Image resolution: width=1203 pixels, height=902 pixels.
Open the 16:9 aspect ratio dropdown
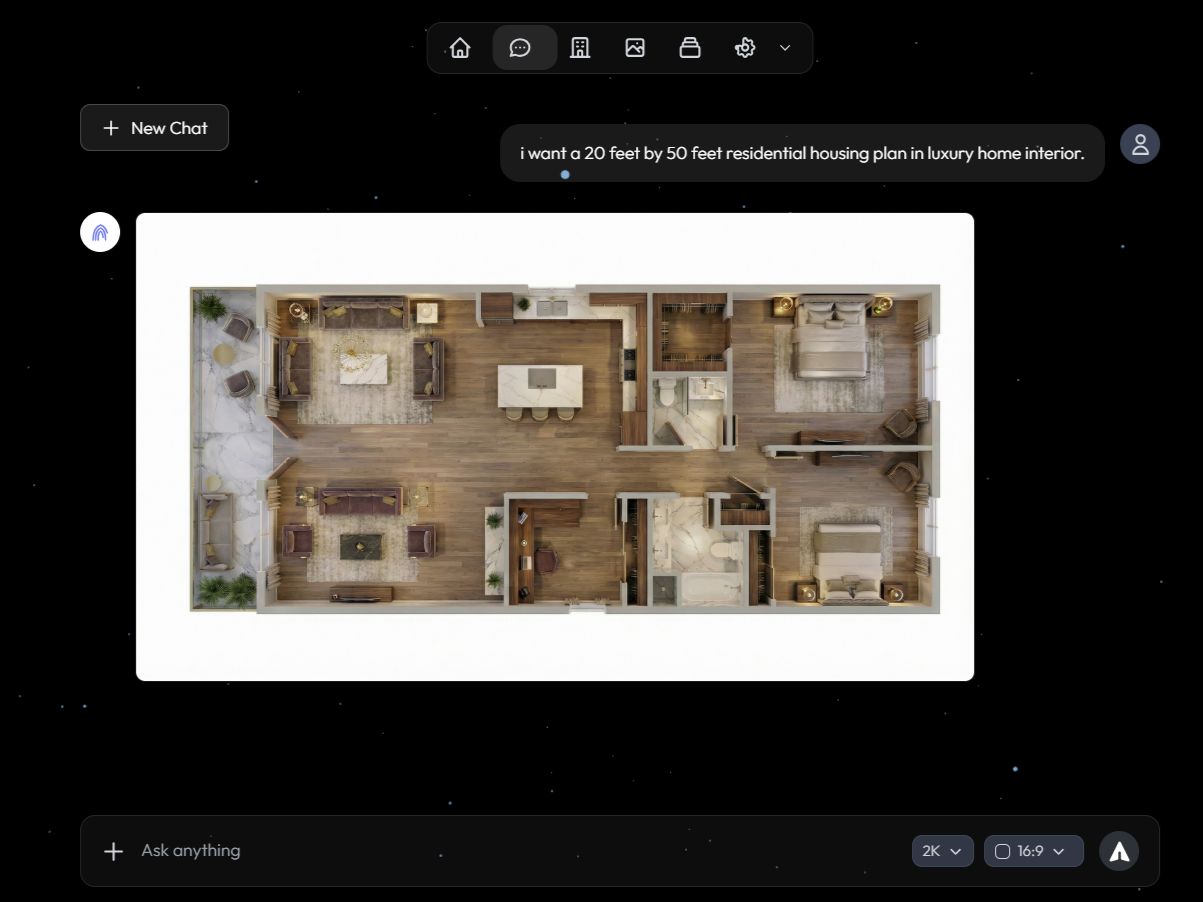[1033, 851]
